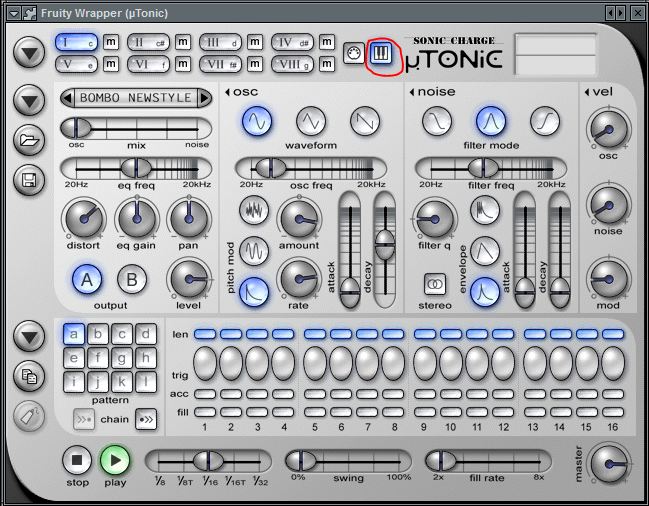Click the MIDI connector icon
Screen dimensions: 649x506
[x=354, y=53]
